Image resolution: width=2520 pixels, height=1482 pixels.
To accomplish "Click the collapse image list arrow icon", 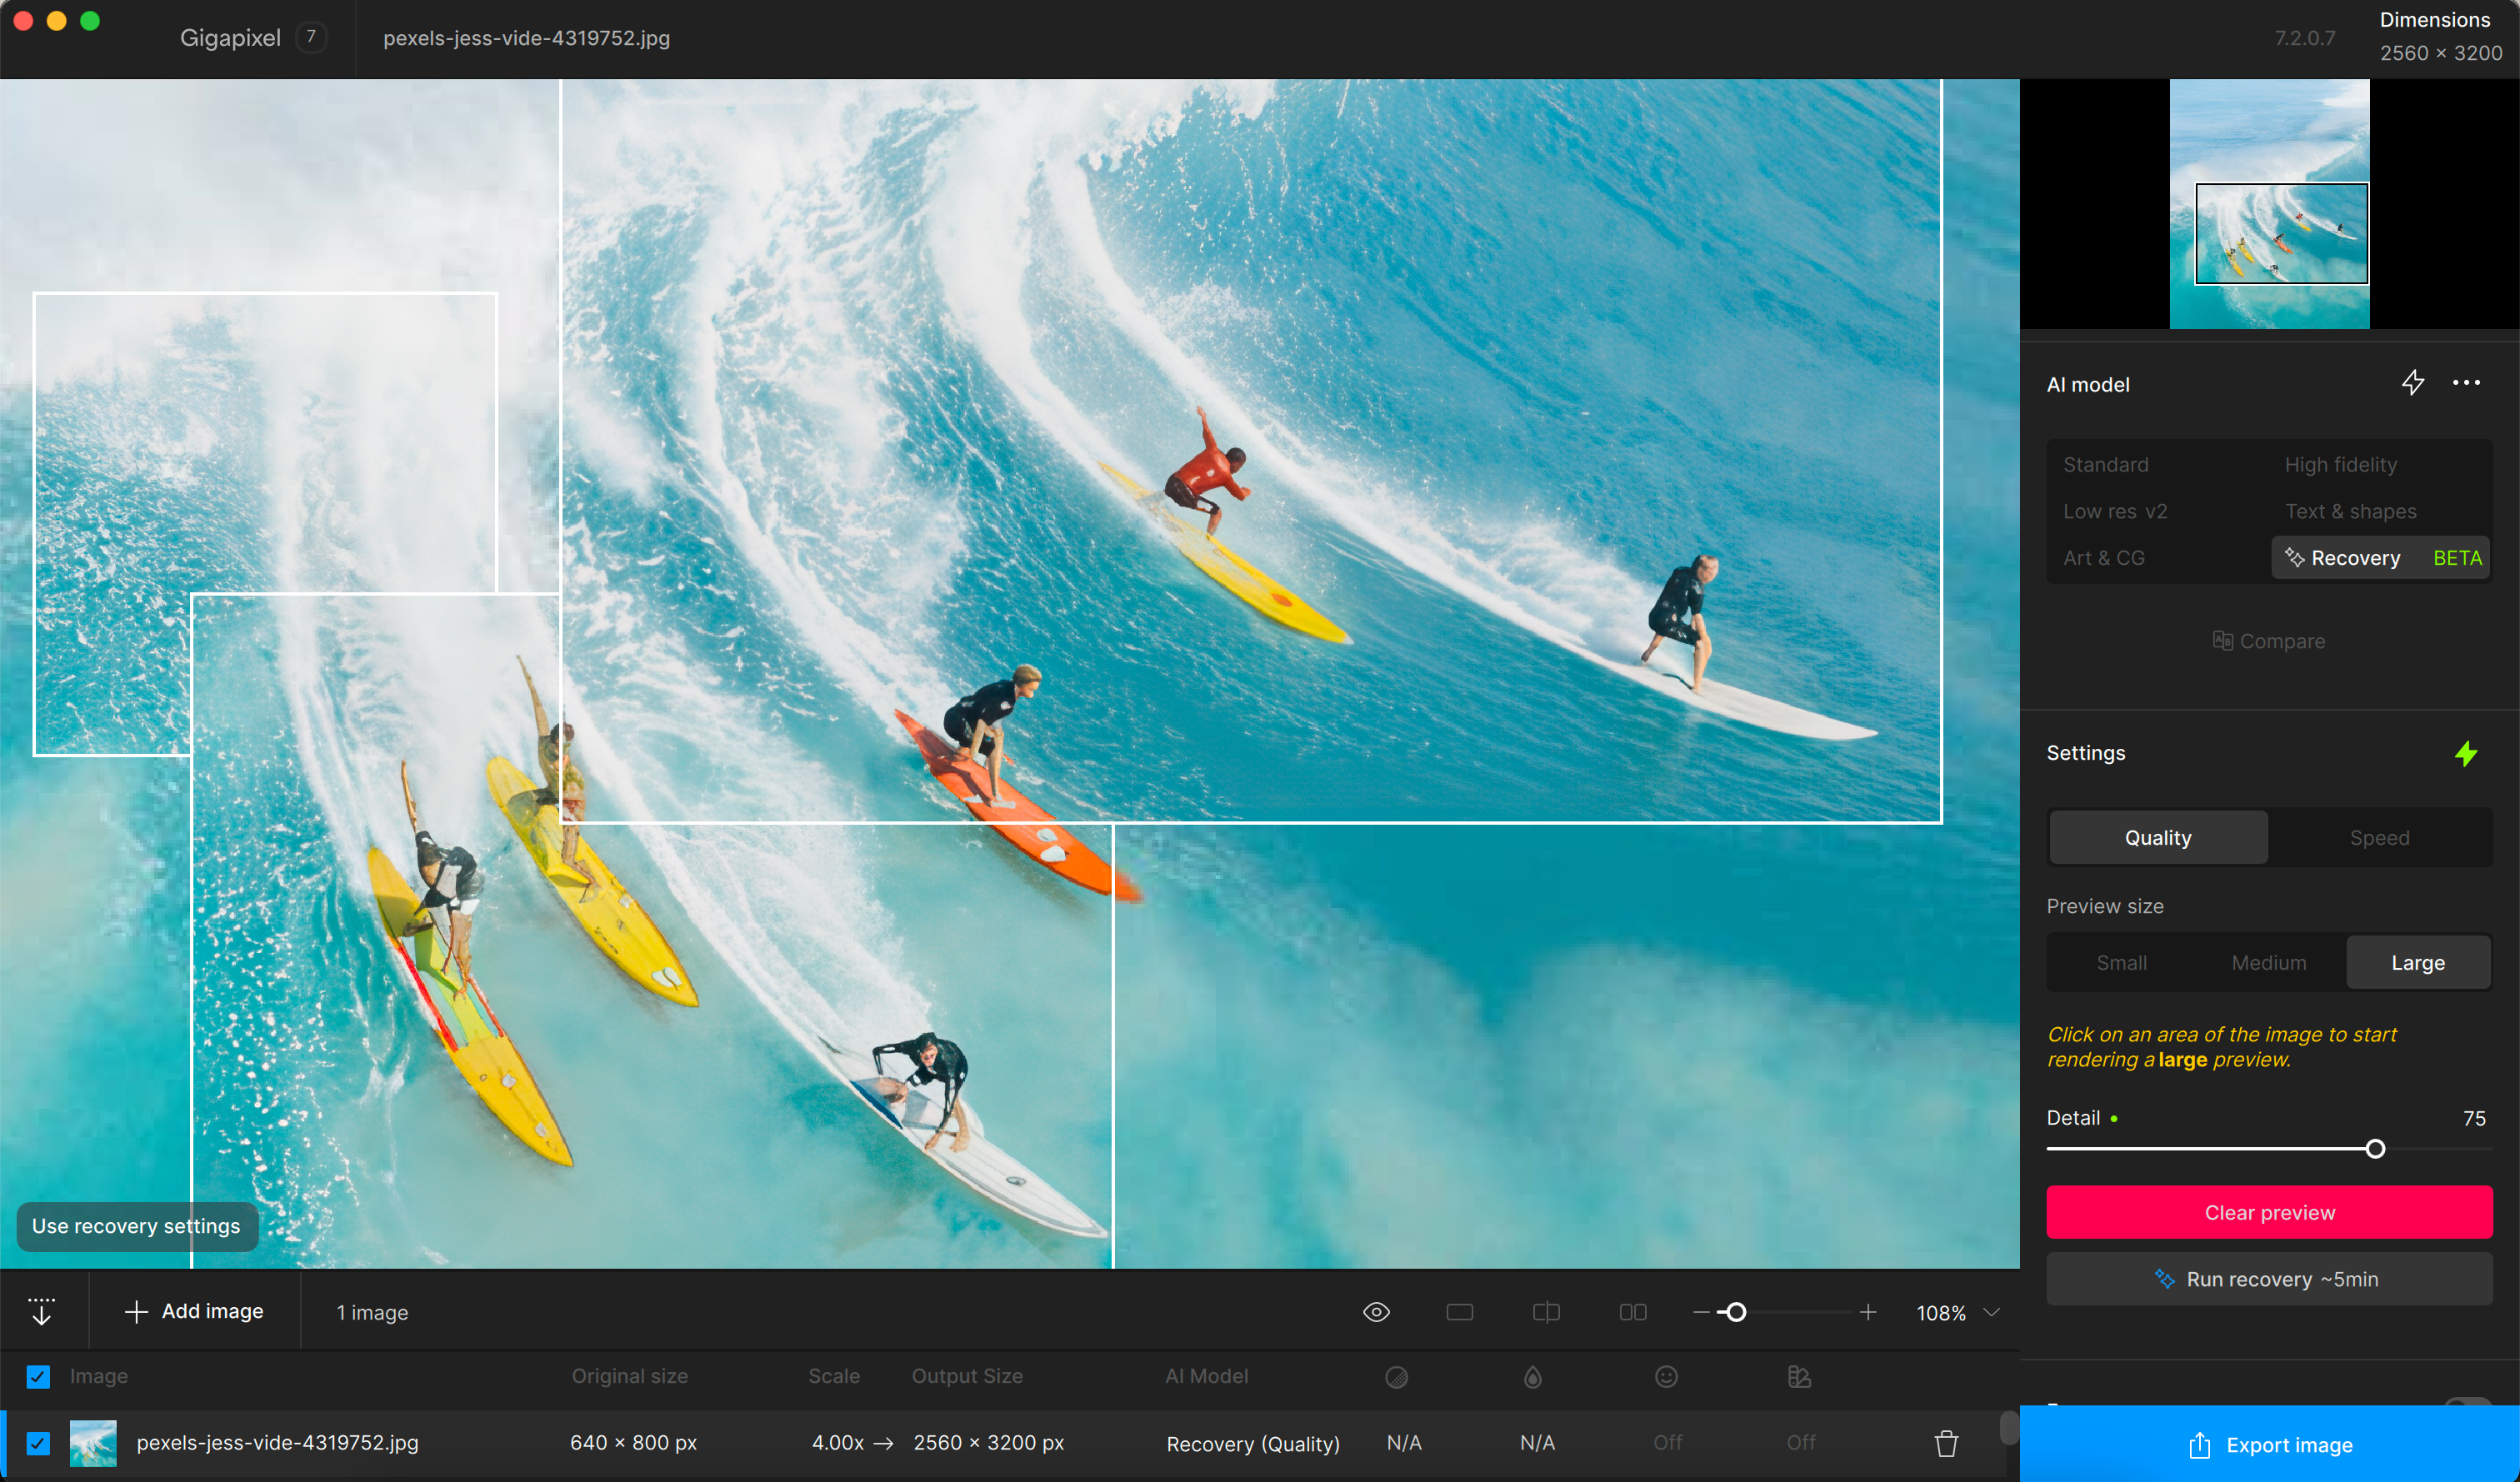I will (x=41, y=1311).
